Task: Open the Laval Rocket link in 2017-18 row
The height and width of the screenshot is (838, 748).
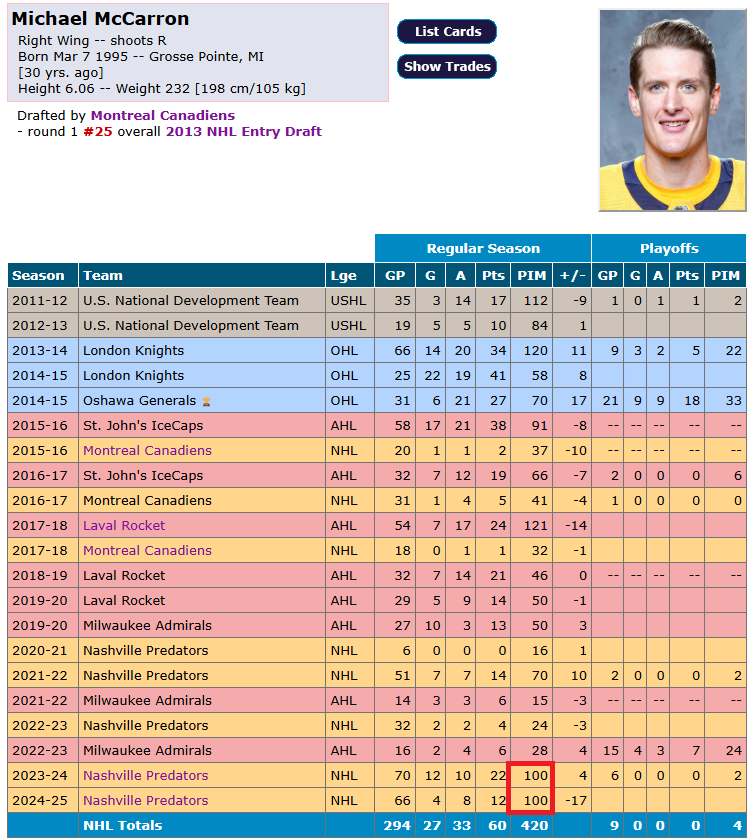Action: point(124,525)
